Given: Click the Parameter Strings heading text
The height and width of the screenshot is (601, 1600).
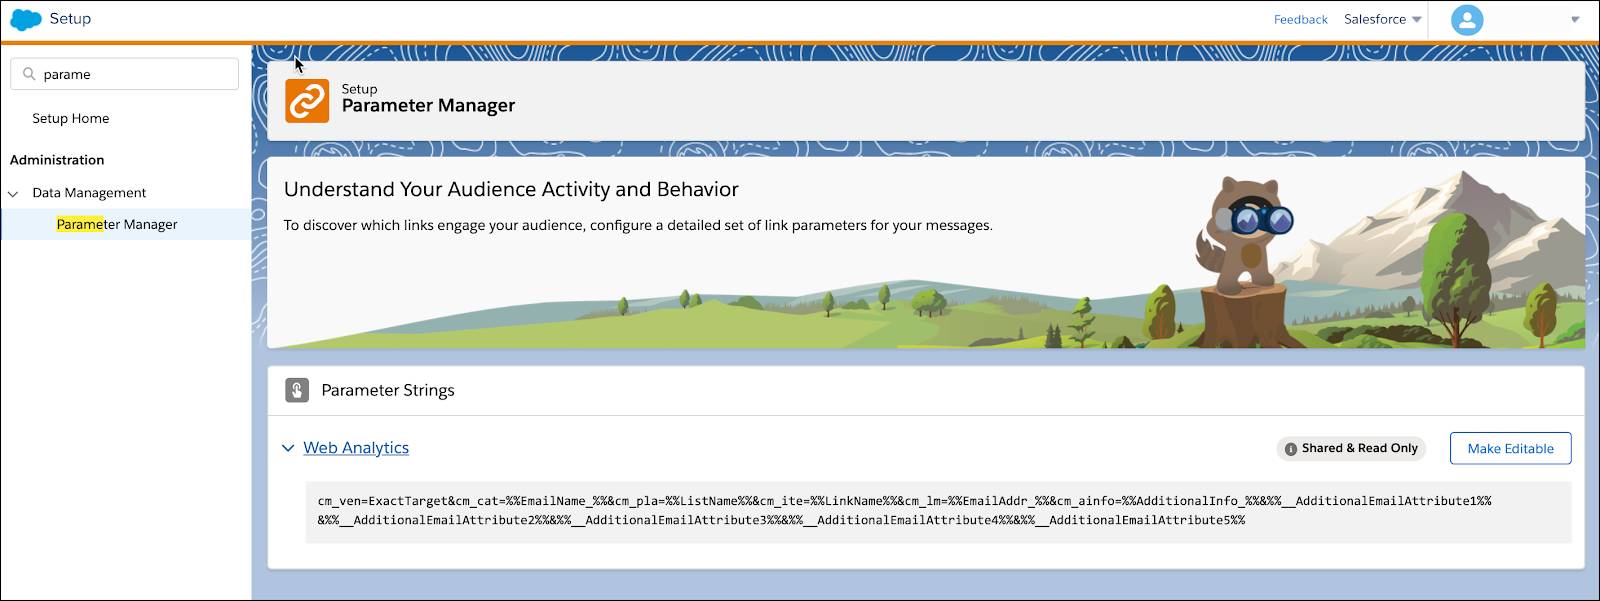Looking at the screenshot, I should coord(388,390).
